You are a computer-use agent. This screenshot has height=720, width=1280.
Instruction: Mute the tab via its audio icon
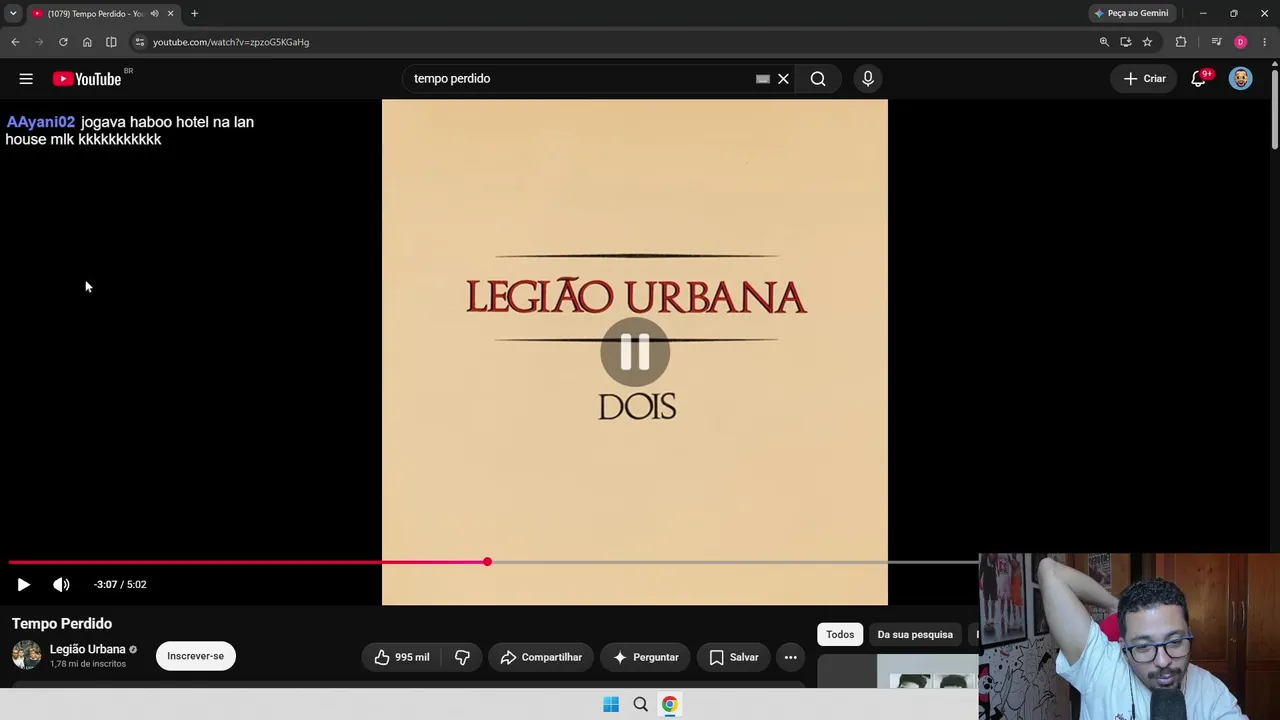click(x=154, y=13)
